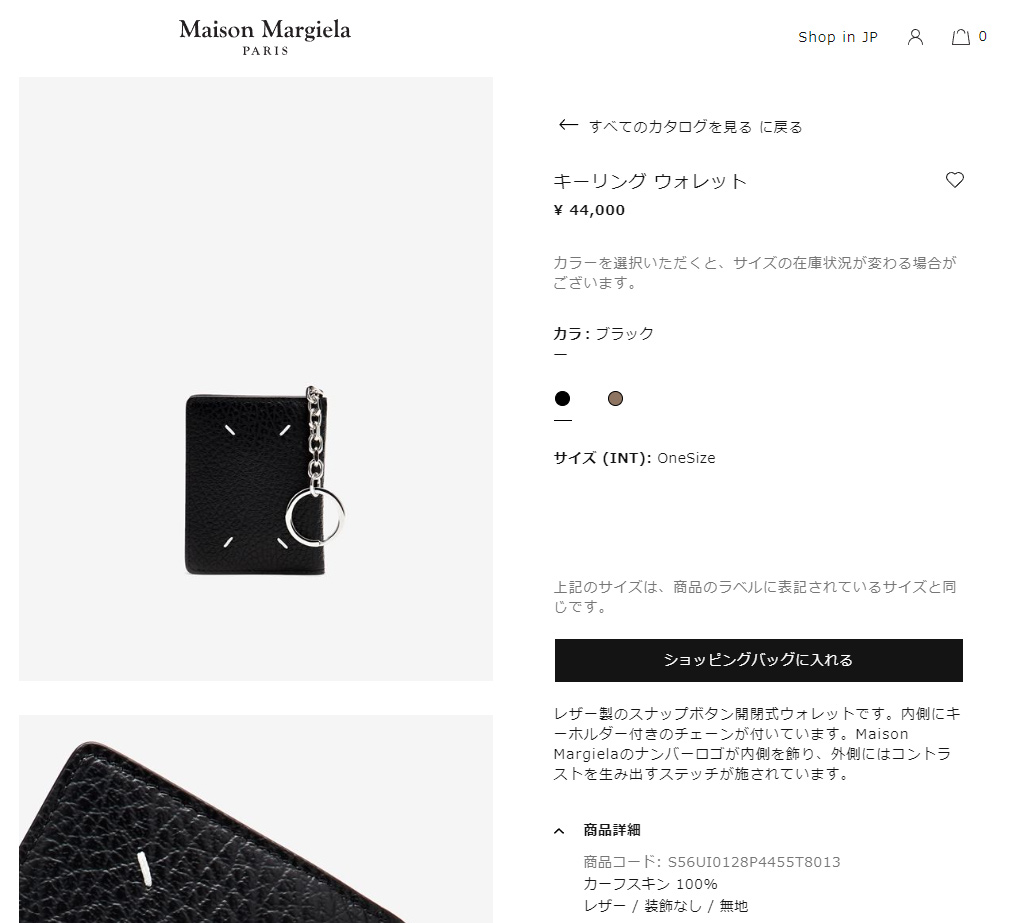The width and height of the screenshot is (1018, 923).
Task: Open main wallet product image
Action: (x=256, y=379)
